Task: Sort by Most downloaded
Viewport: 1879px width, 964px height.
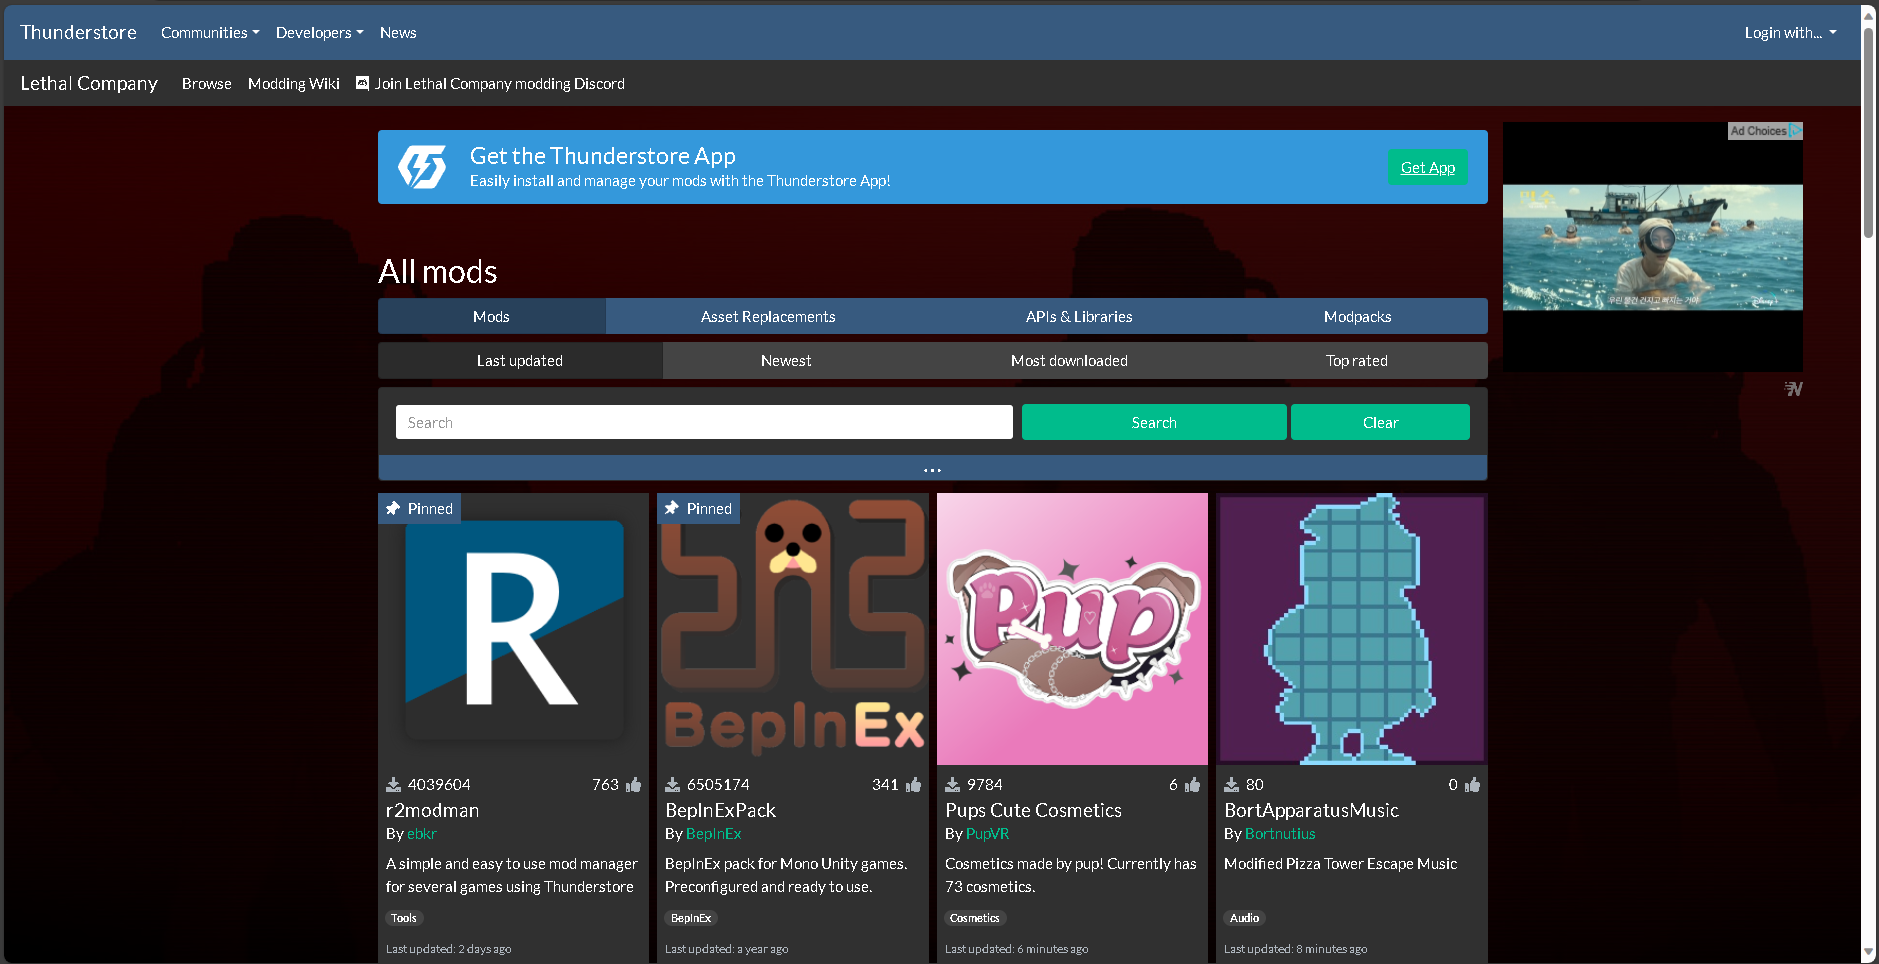Action: tap(1069, 360)
